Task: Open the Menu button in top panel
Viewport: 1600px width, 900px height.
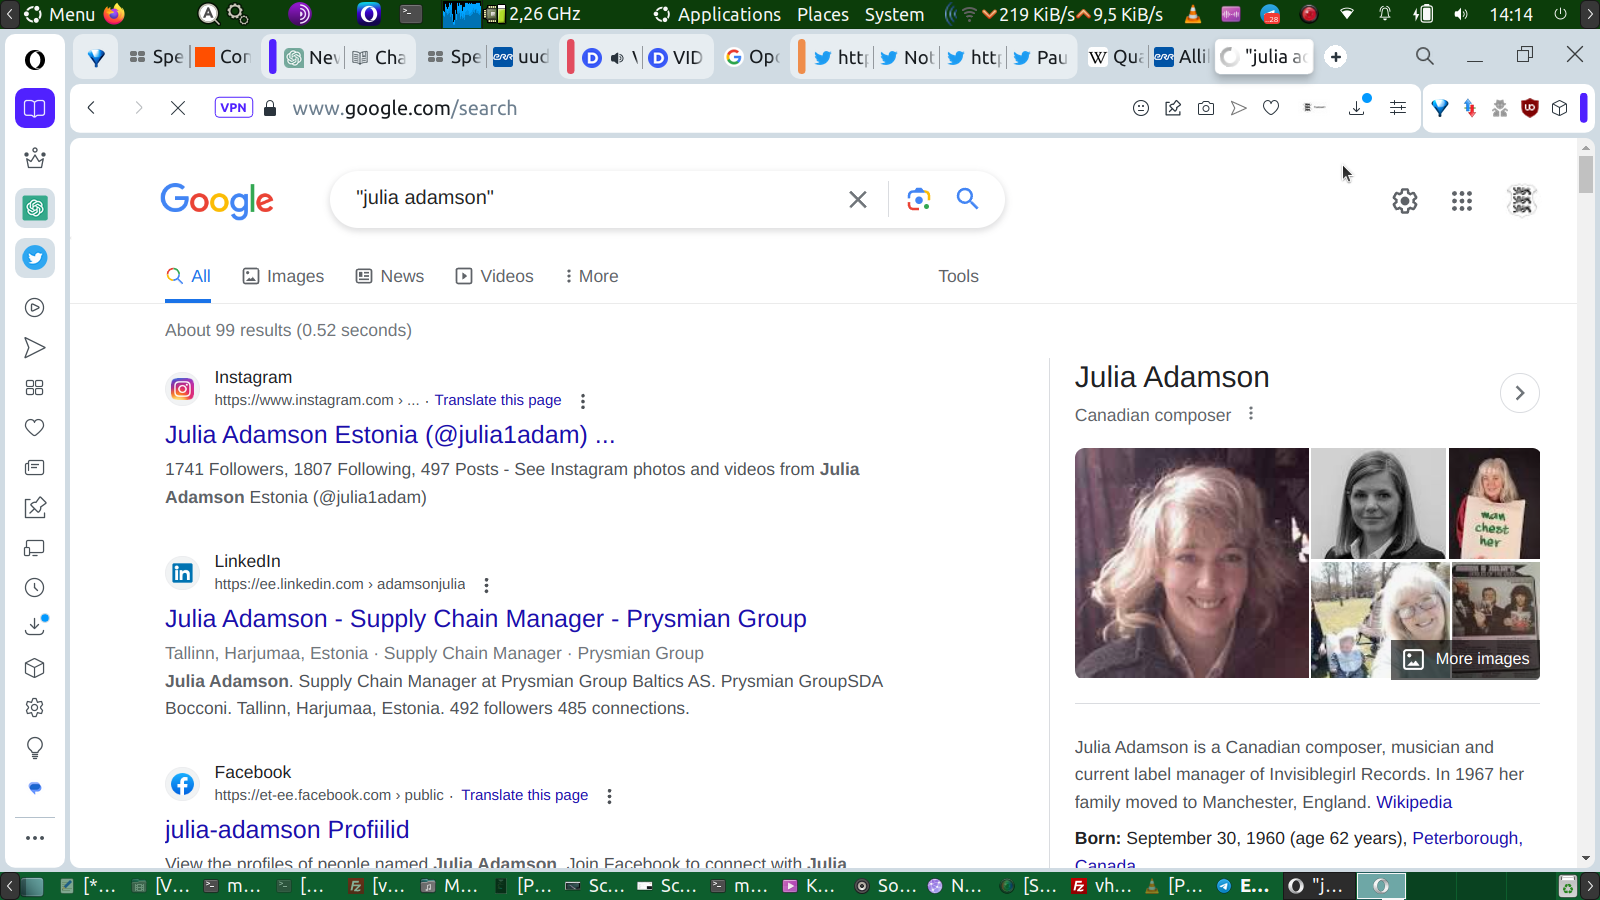Action: click(x=60, y=14)
